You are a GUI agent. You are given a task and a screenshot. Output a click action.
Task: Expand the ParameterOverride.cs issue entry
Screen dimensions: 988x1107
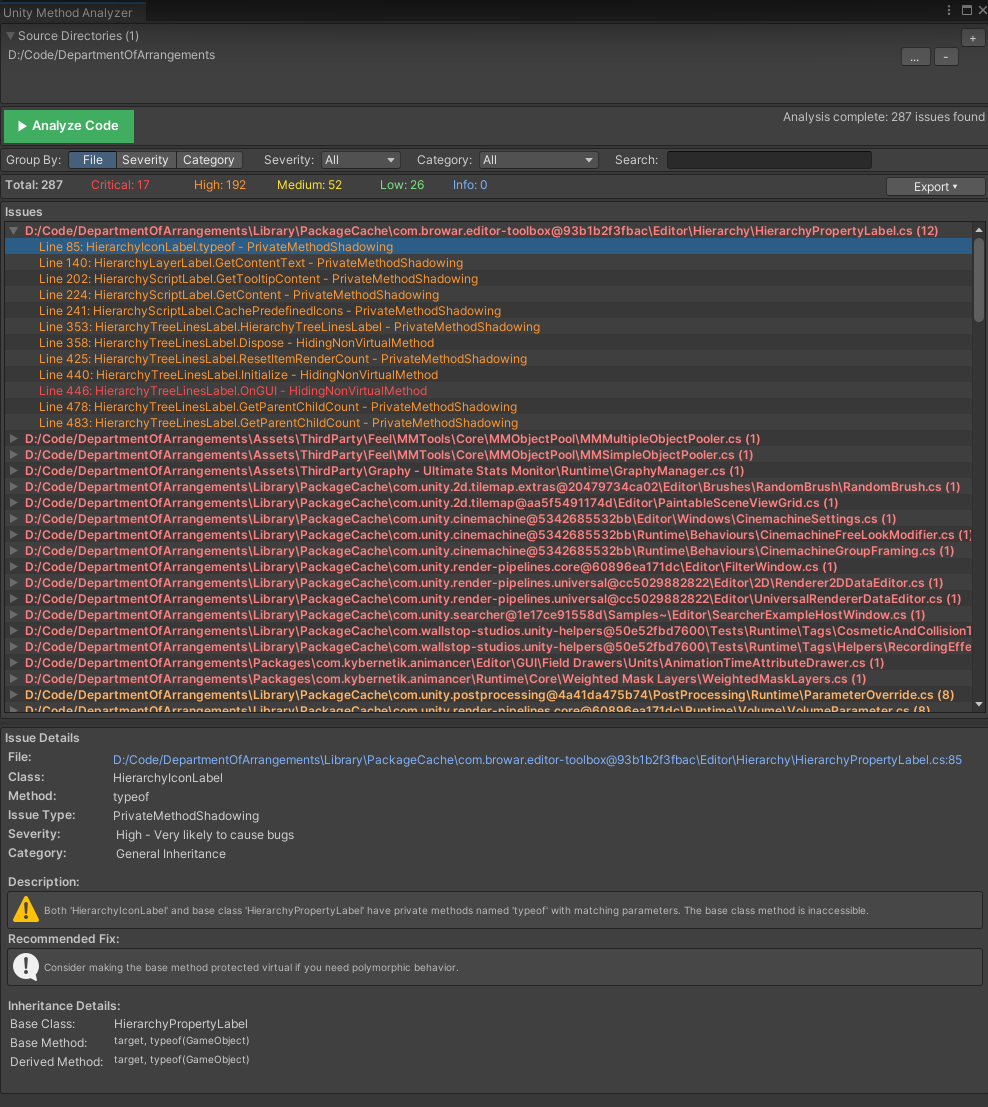click(12, 694)
